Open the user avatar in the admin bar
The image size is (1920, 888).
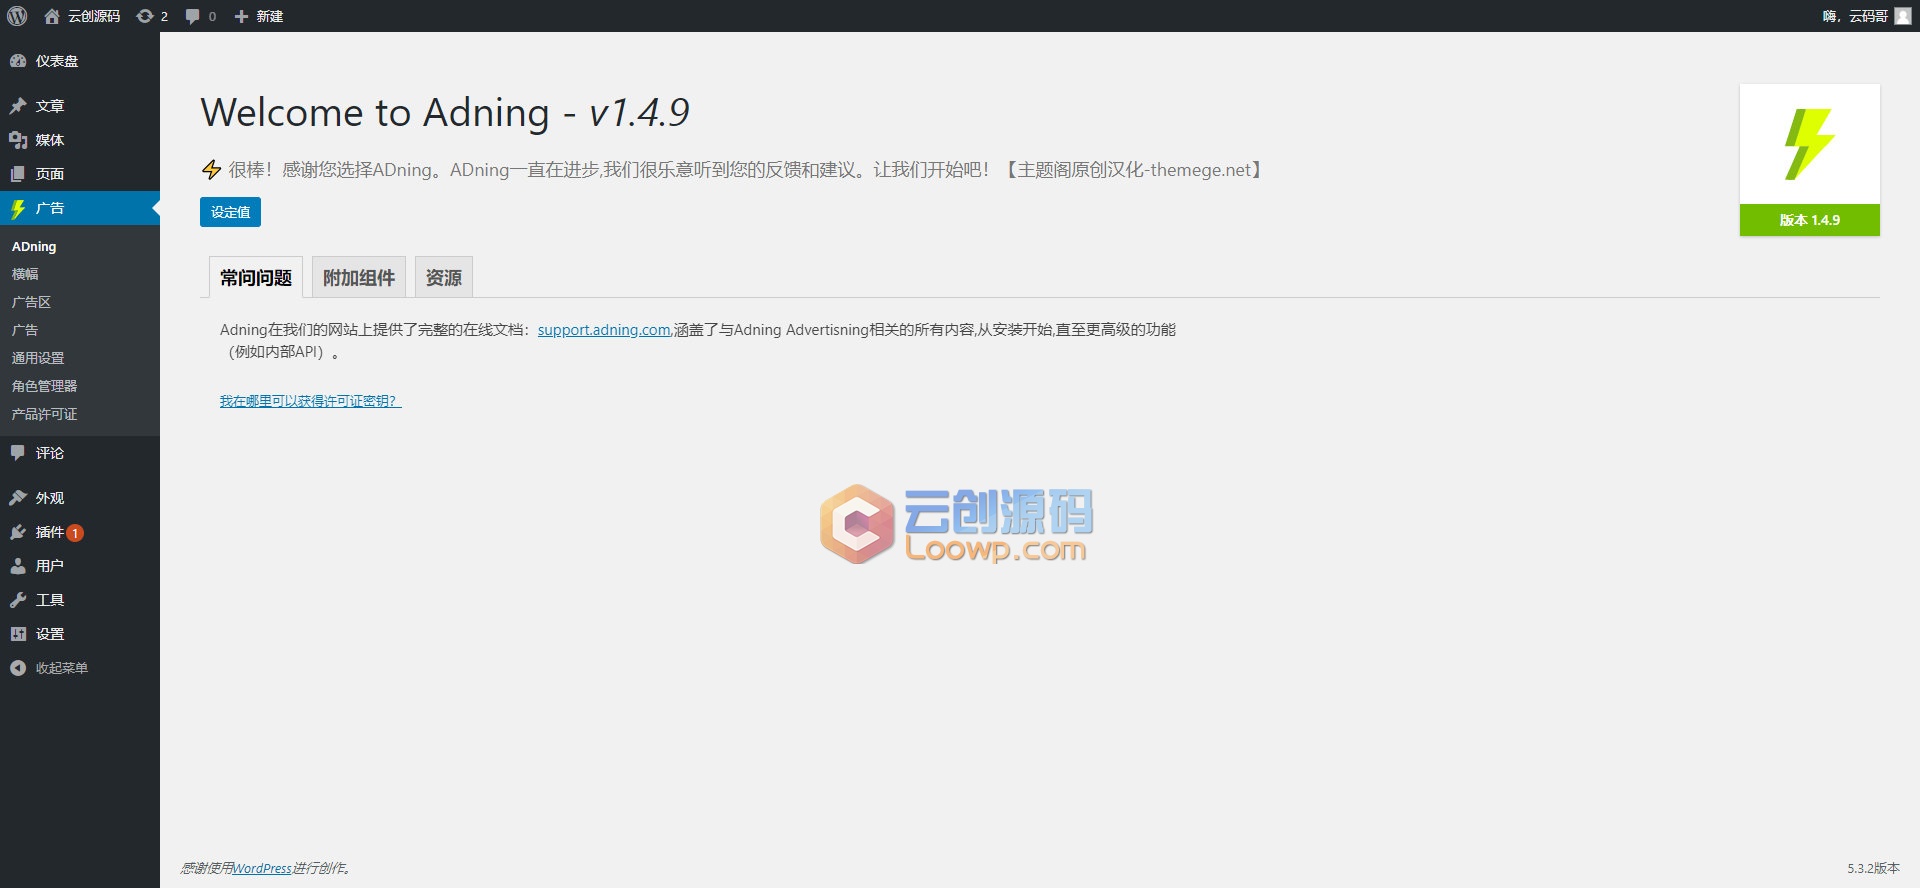[1902, 16]
